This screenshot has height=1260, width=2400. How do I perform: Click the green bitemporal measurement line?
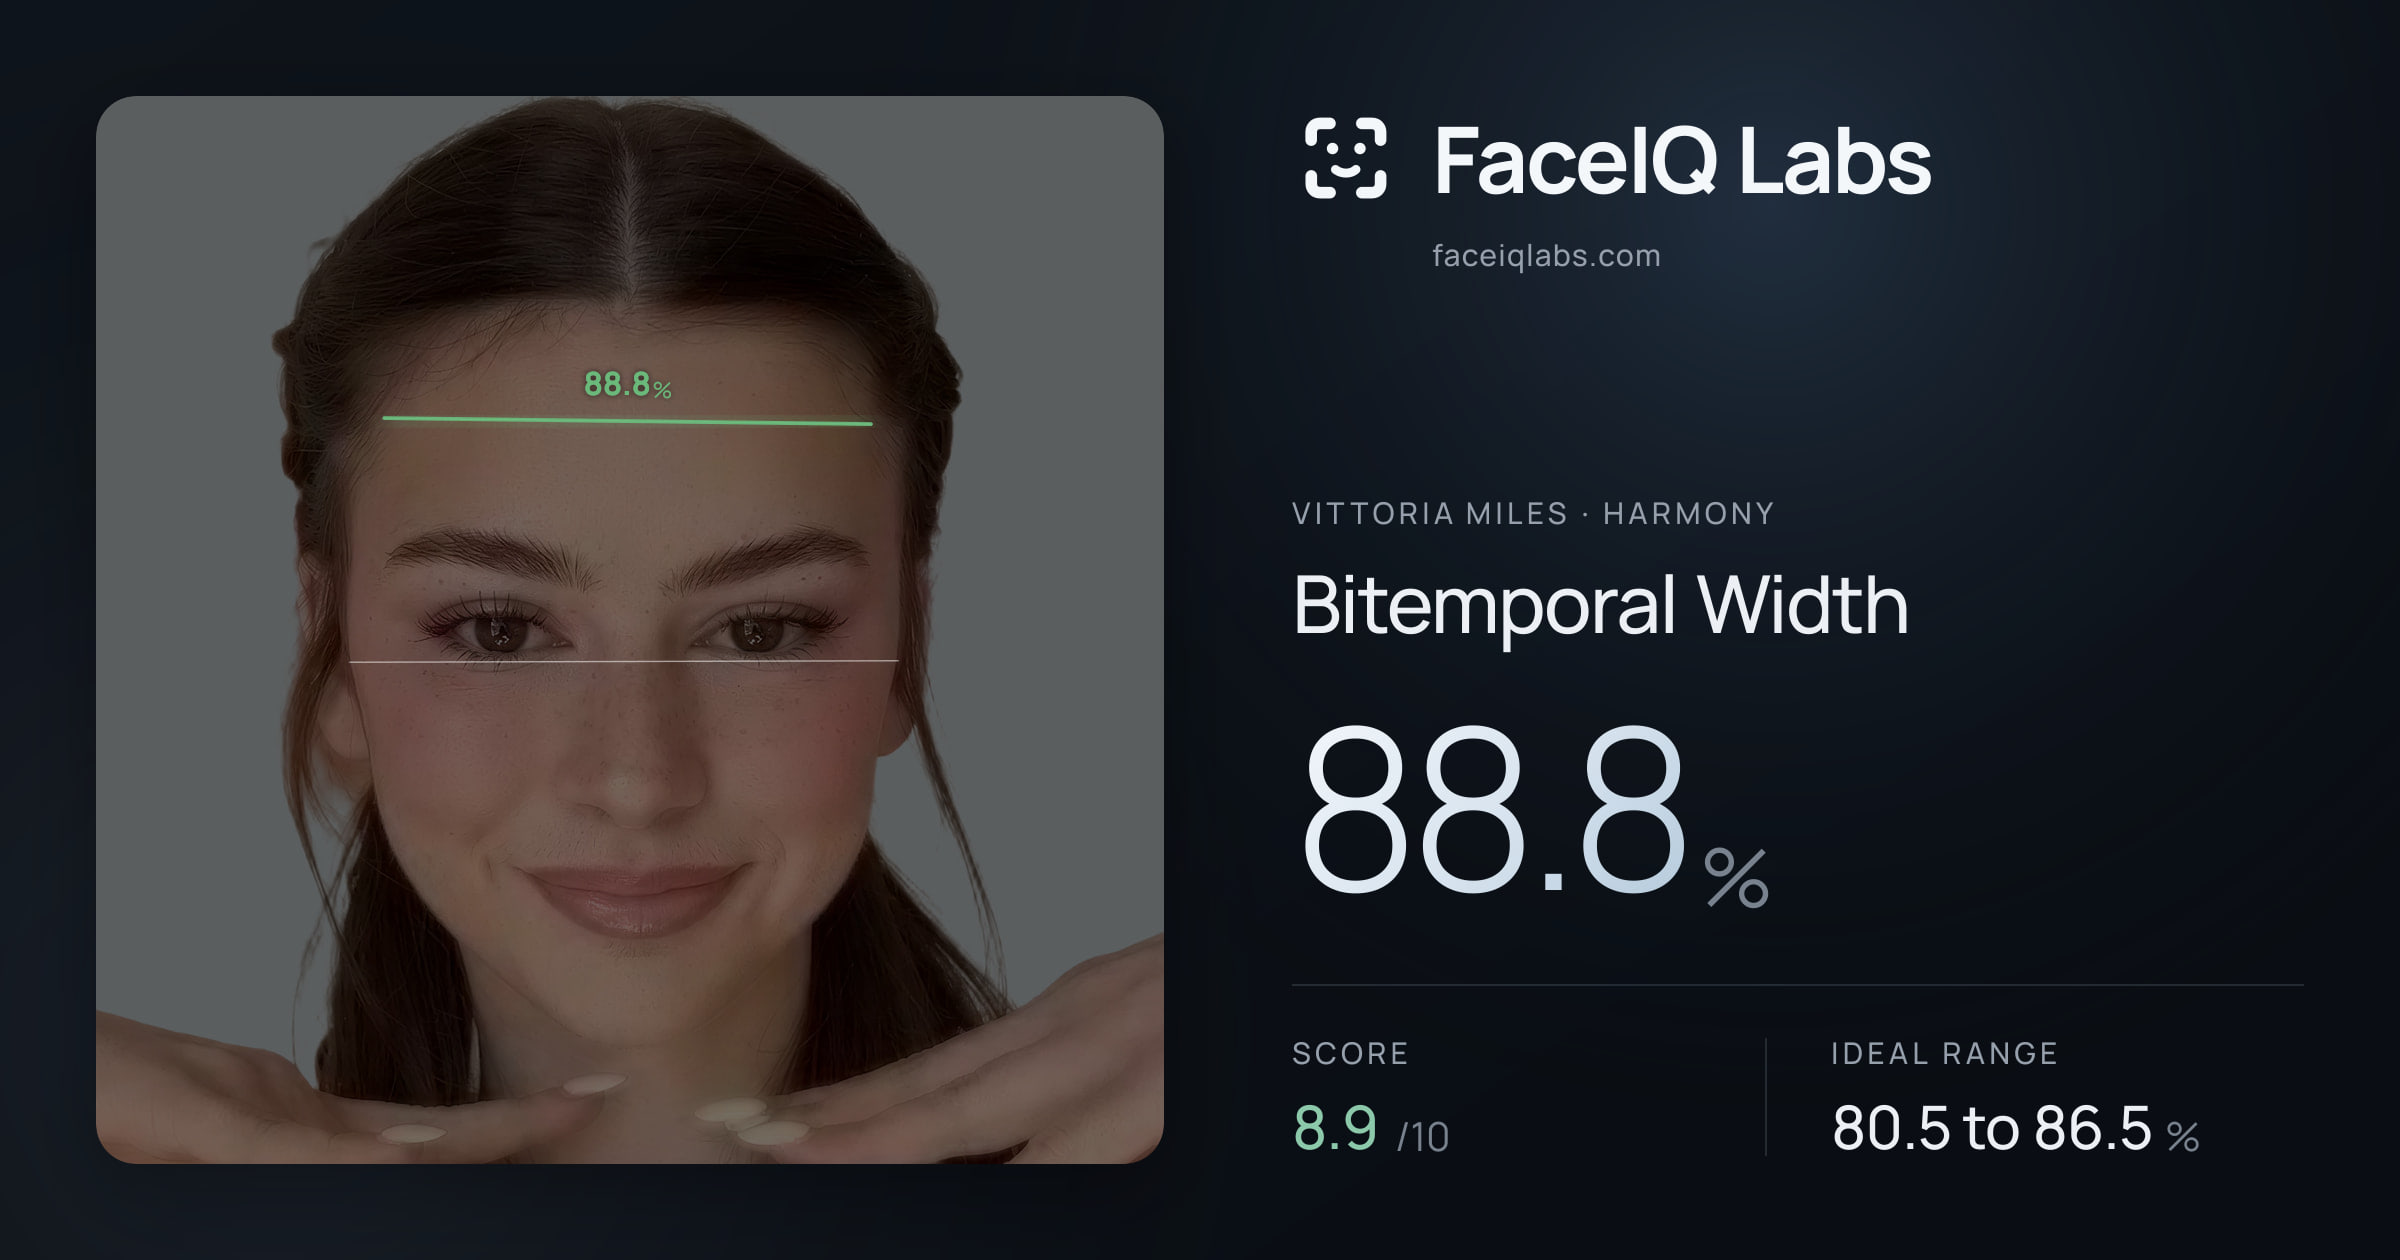(628, 421)
